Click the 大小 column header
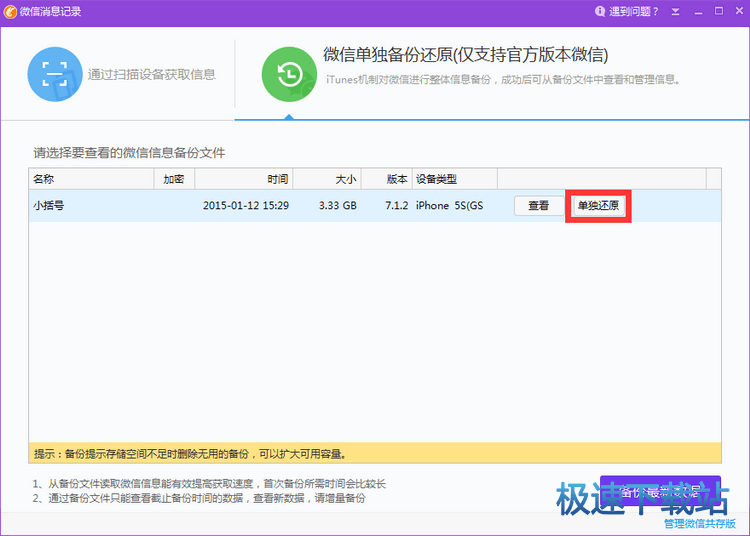The image size is (750, 536). coord(326,179)
